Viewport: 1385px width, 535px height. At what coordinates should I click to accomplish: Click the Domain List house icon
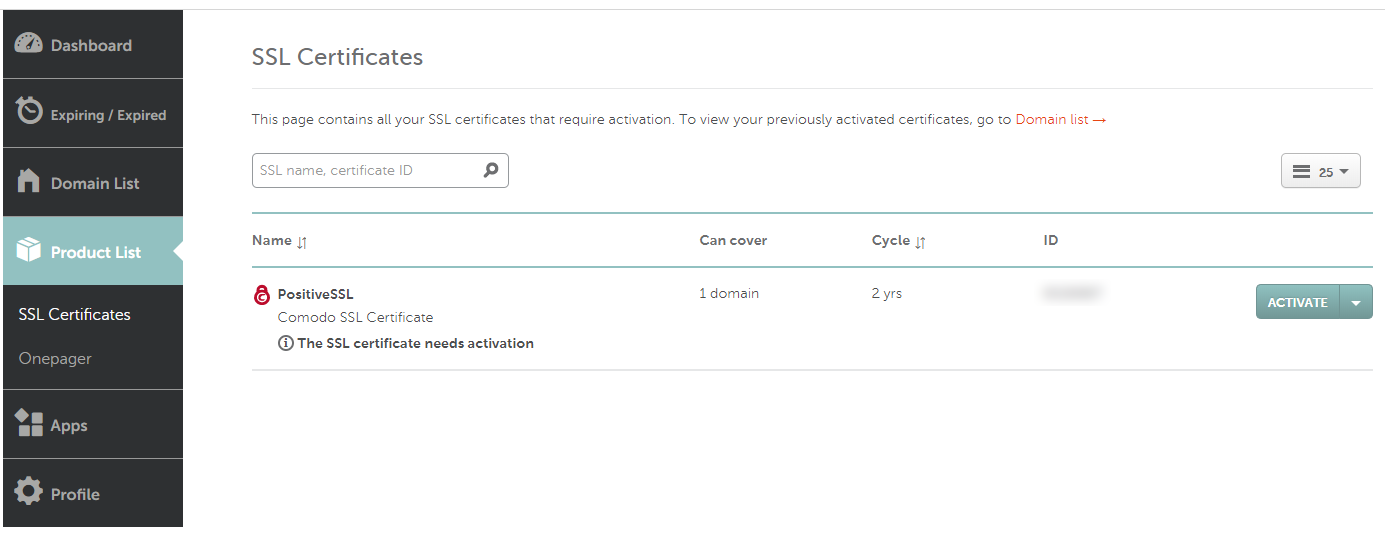[x=29, y=182]
